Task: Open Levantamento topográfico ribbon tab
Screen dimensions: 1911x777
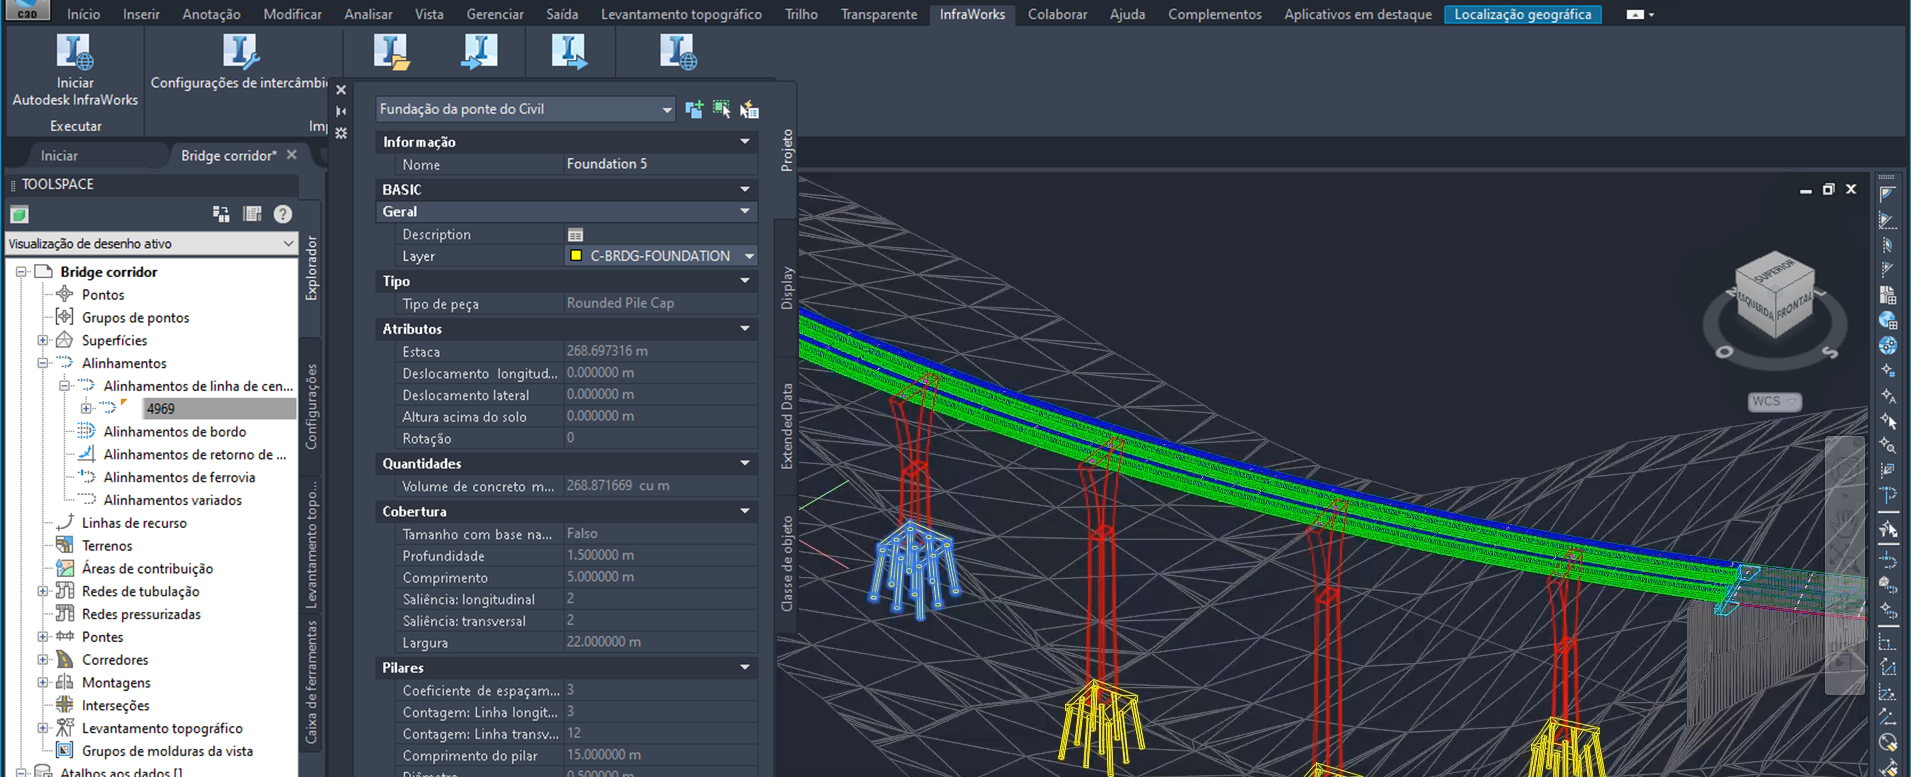Action: point(681,14)
